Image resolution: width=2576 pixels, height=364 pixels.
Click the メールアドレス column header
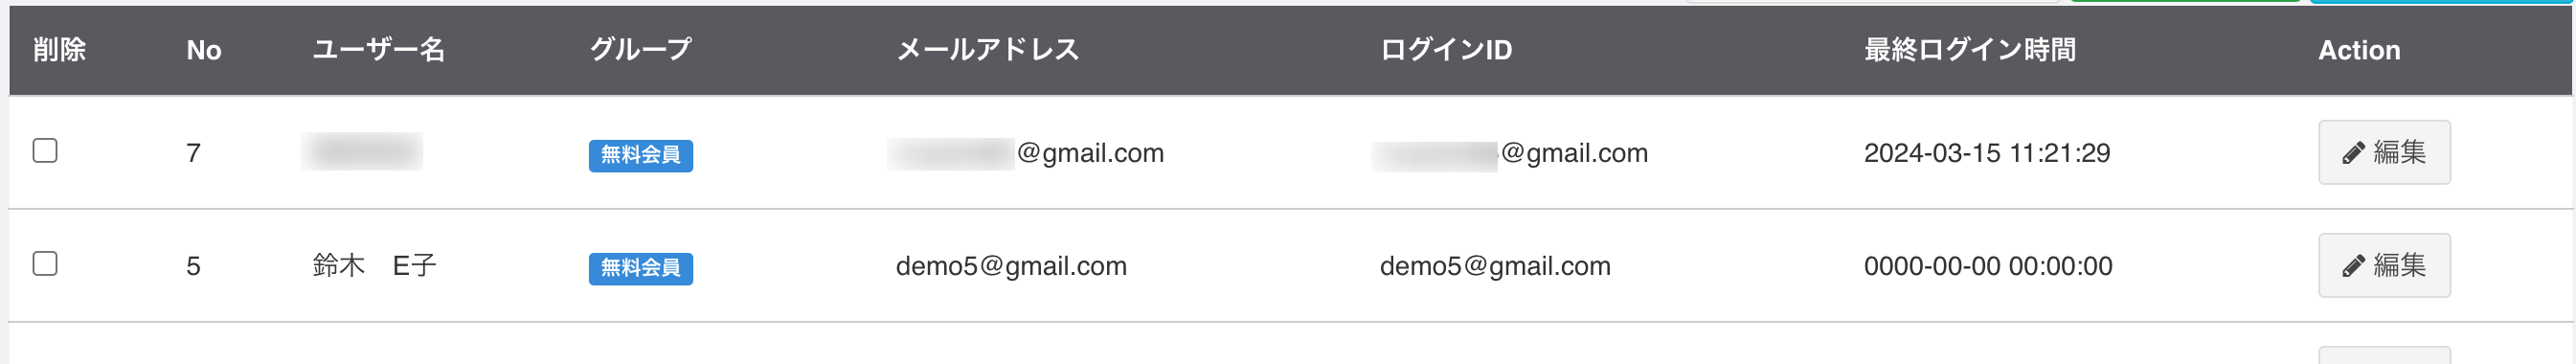click(987, 50)
